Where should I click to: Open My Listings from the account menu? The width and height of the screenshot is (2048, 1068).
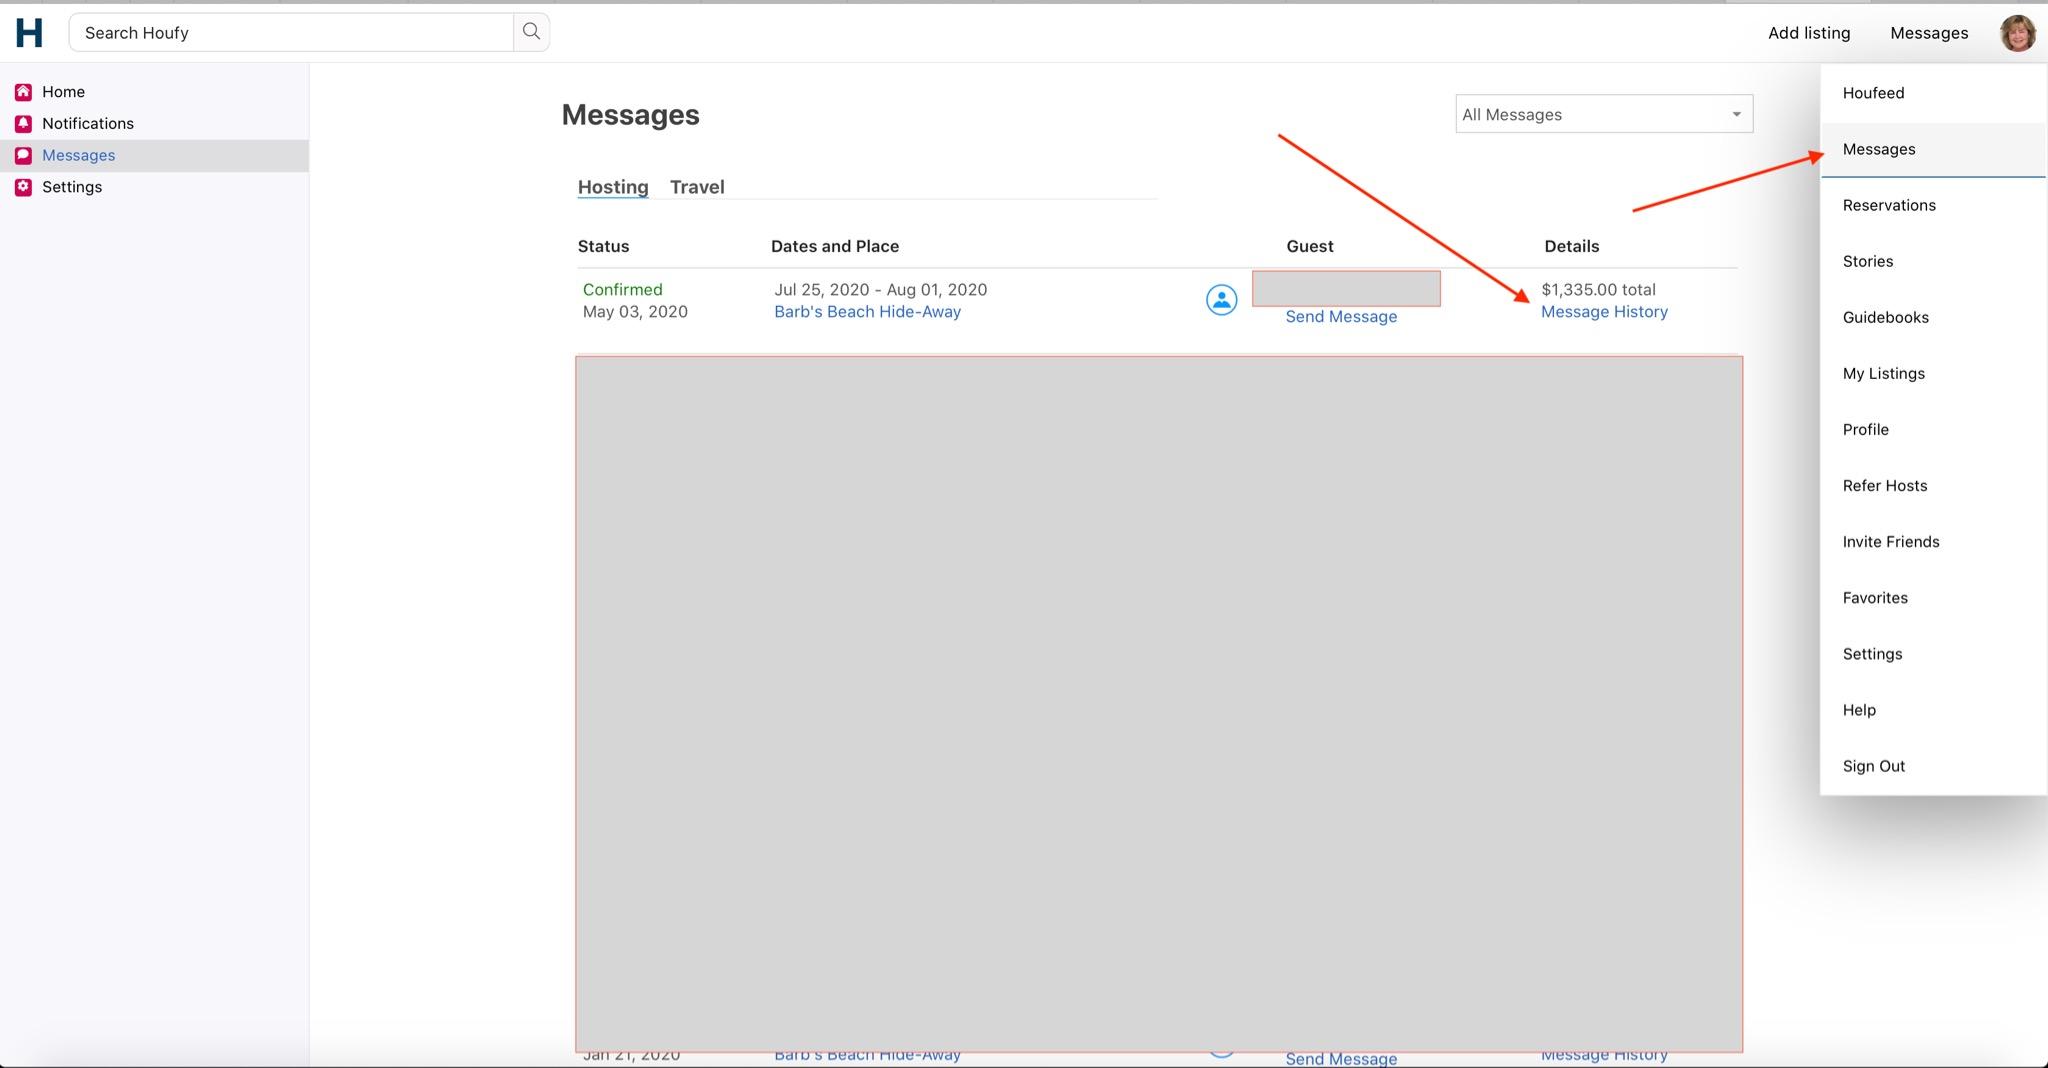point(1883,373)
